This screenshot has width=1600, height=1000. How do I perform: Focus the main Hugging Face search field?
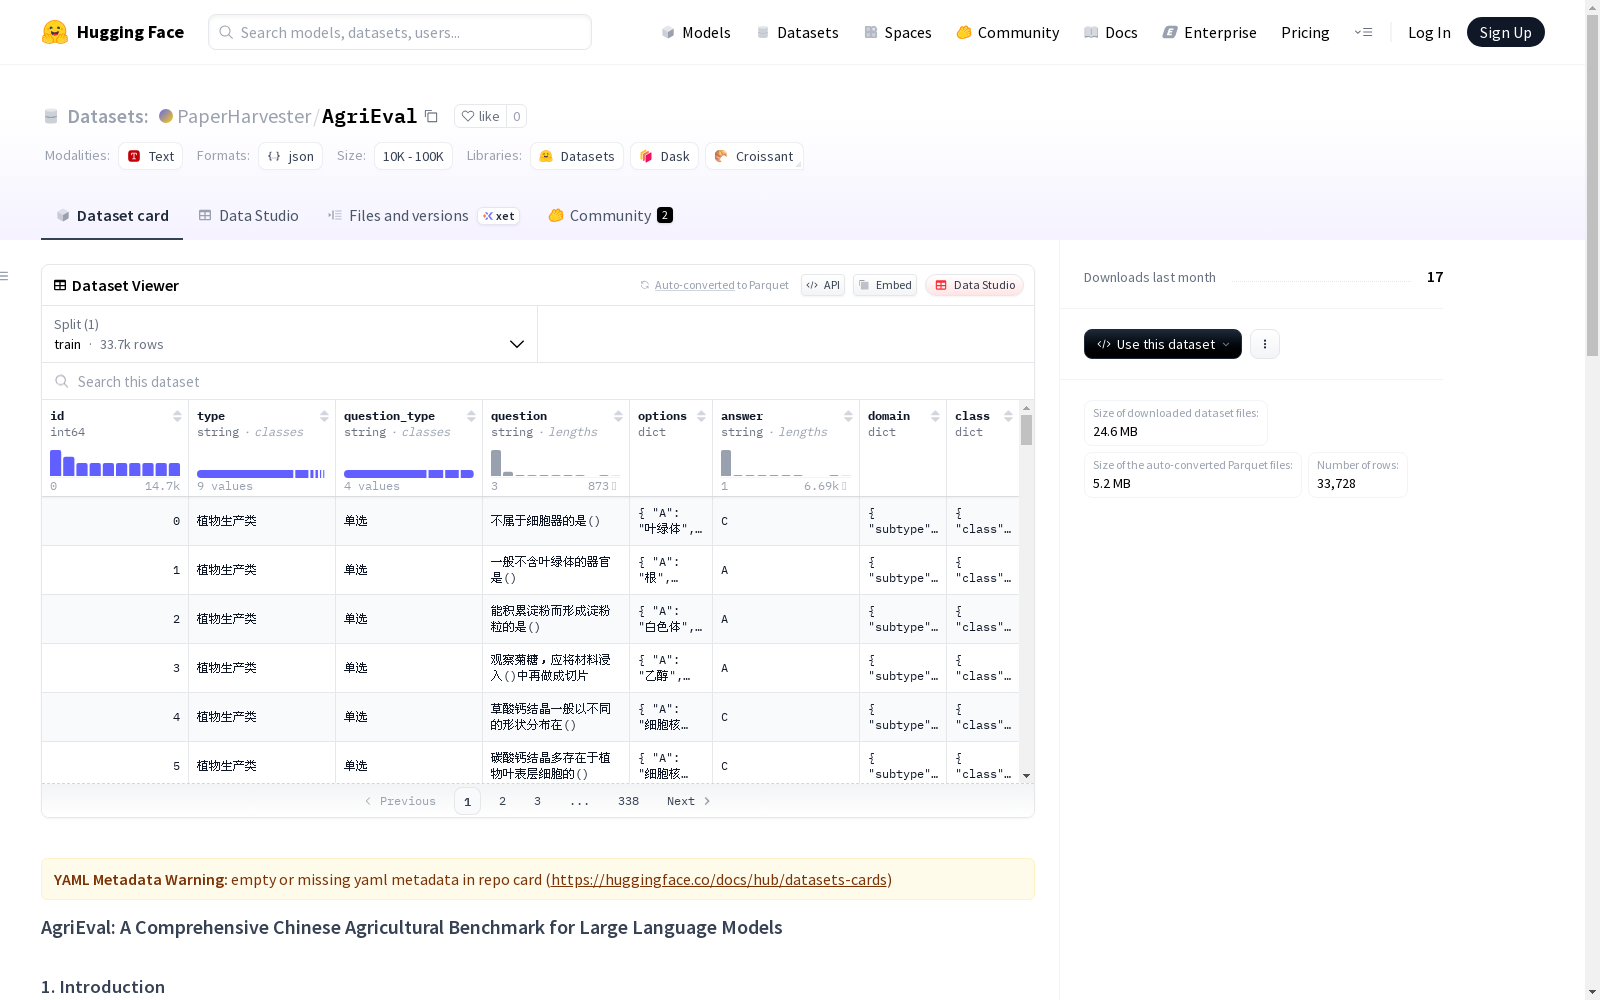[400, 32]
